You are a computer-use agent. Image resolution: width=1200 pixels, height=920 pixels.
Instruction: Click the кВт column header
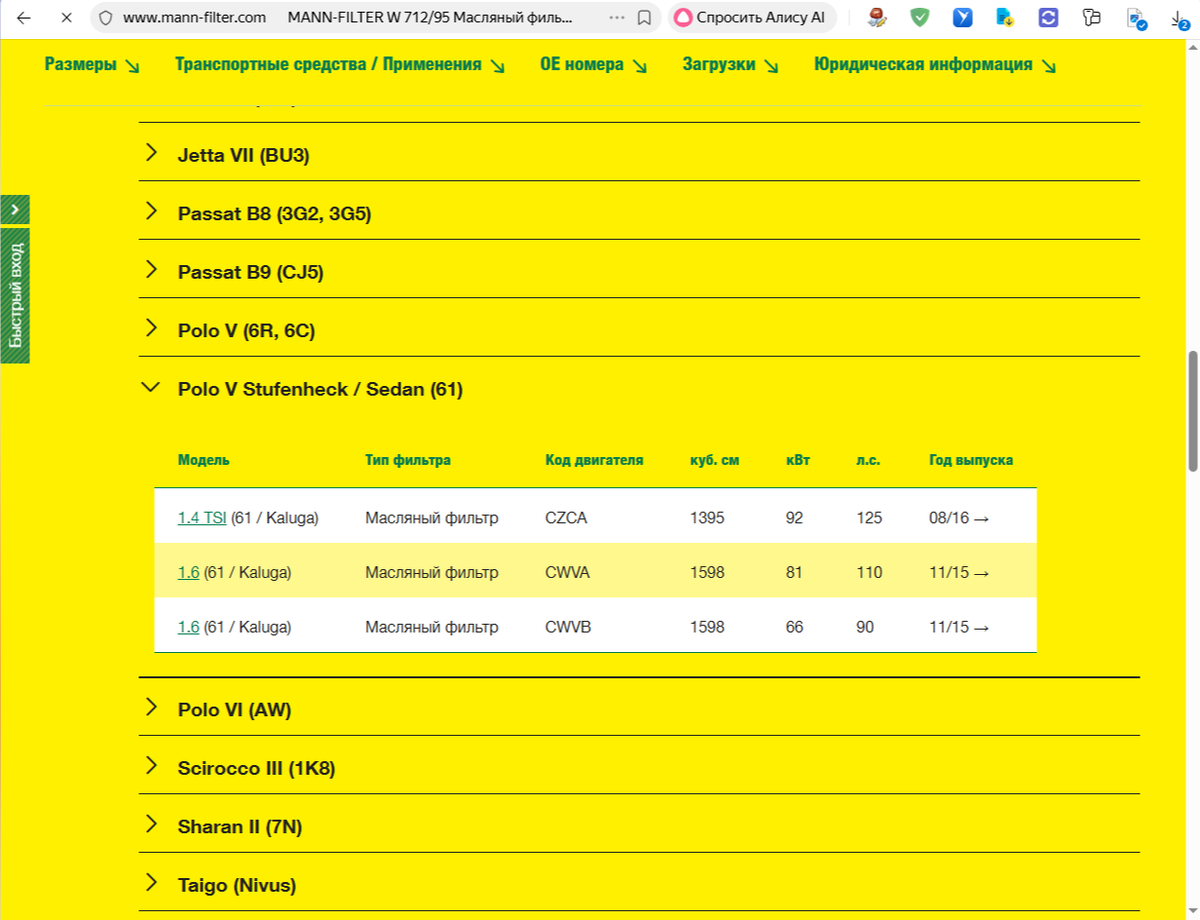798,460
